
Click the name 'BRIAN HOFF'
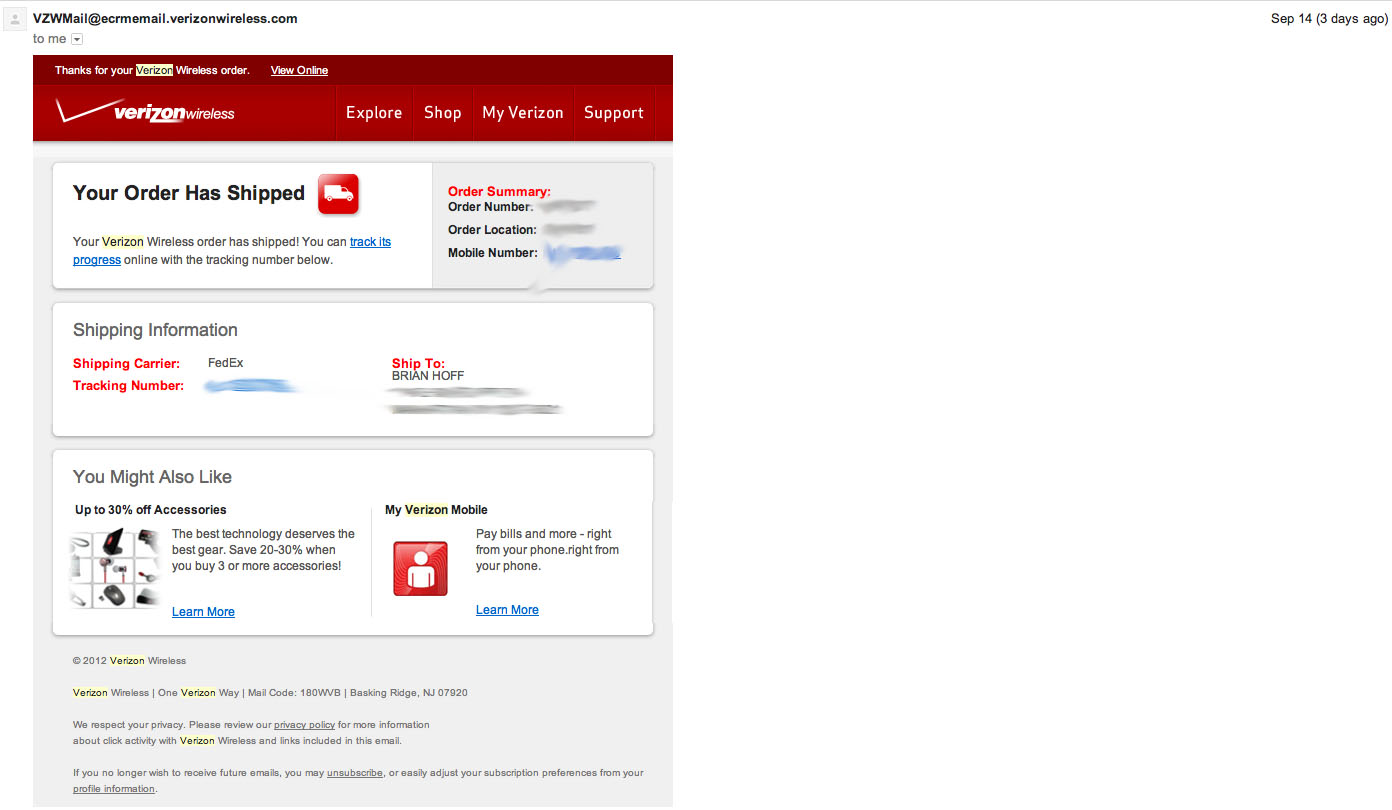[x=428, y=376]
